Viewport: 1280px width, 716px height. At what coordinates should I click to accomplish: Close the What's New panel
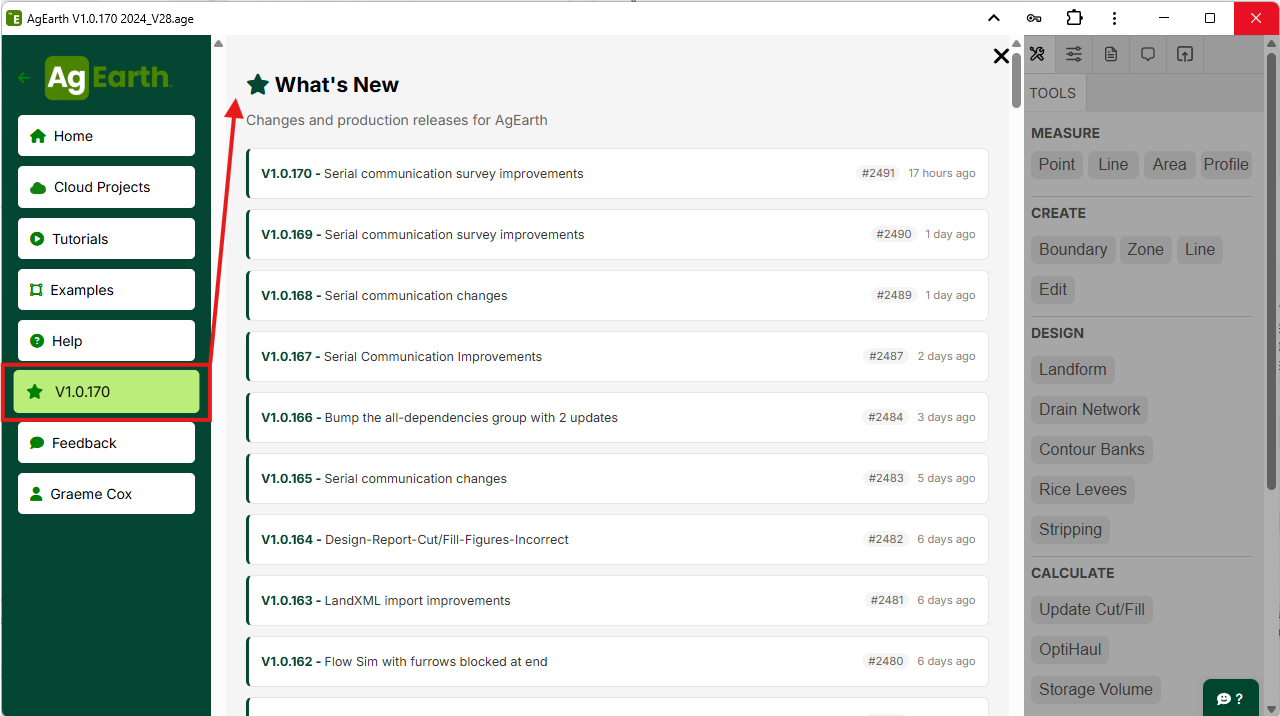[x=1001, y=56]
